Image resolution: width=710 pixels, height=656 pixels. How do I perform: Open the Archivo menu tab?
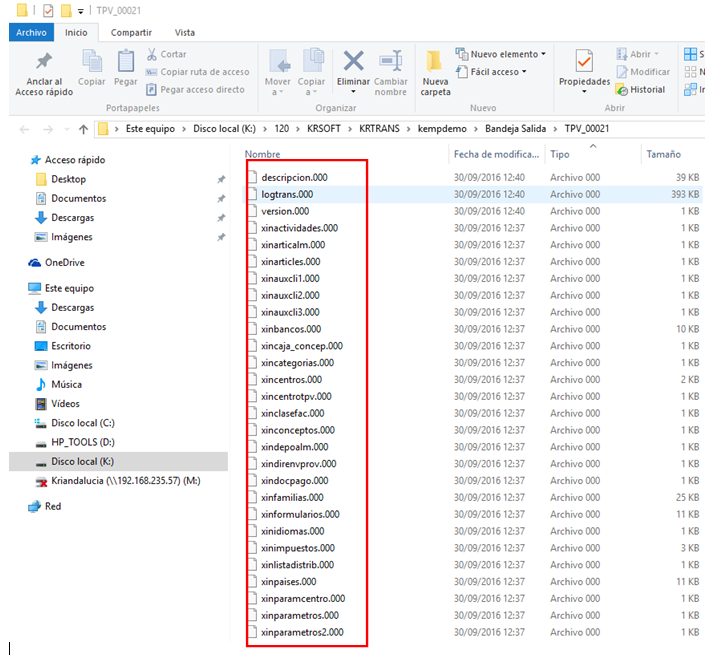point(31,32)
